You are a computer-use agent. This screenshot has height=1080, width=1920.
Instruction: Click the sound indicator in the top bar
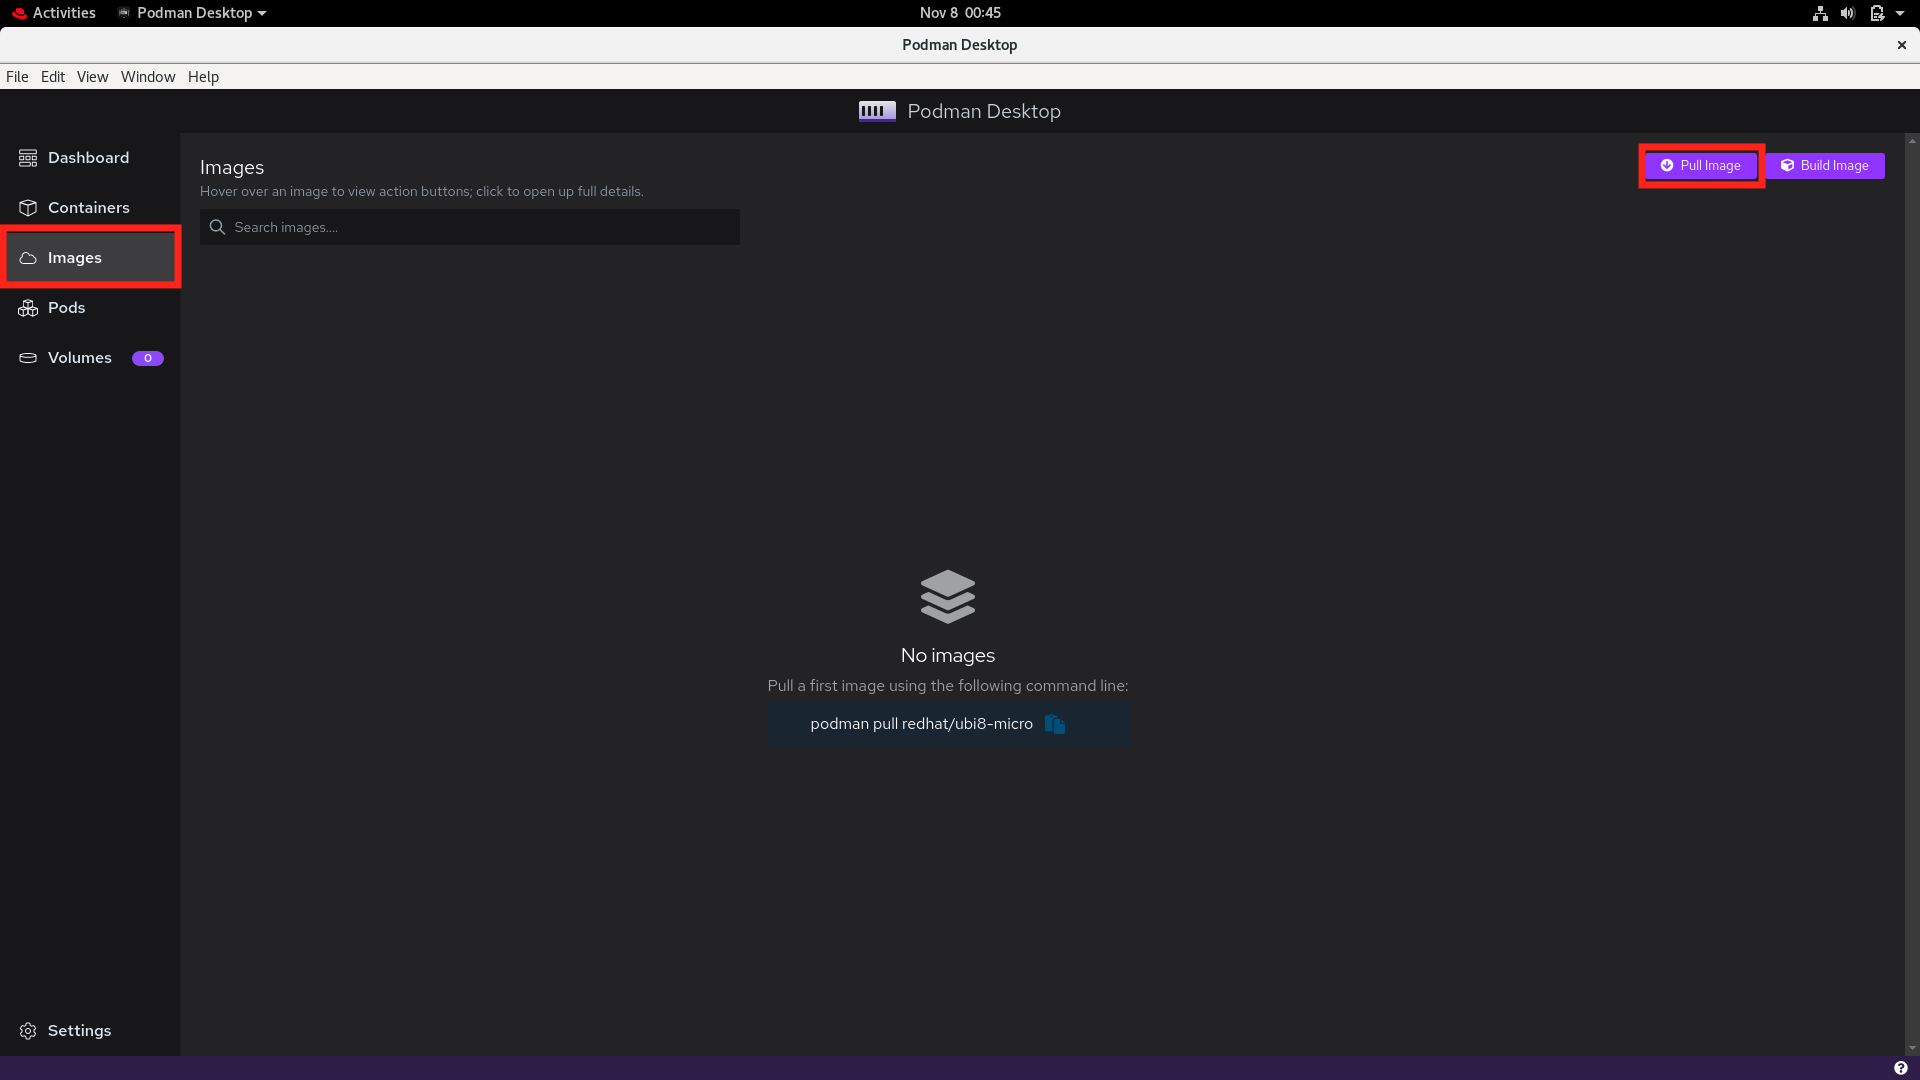1846,13
